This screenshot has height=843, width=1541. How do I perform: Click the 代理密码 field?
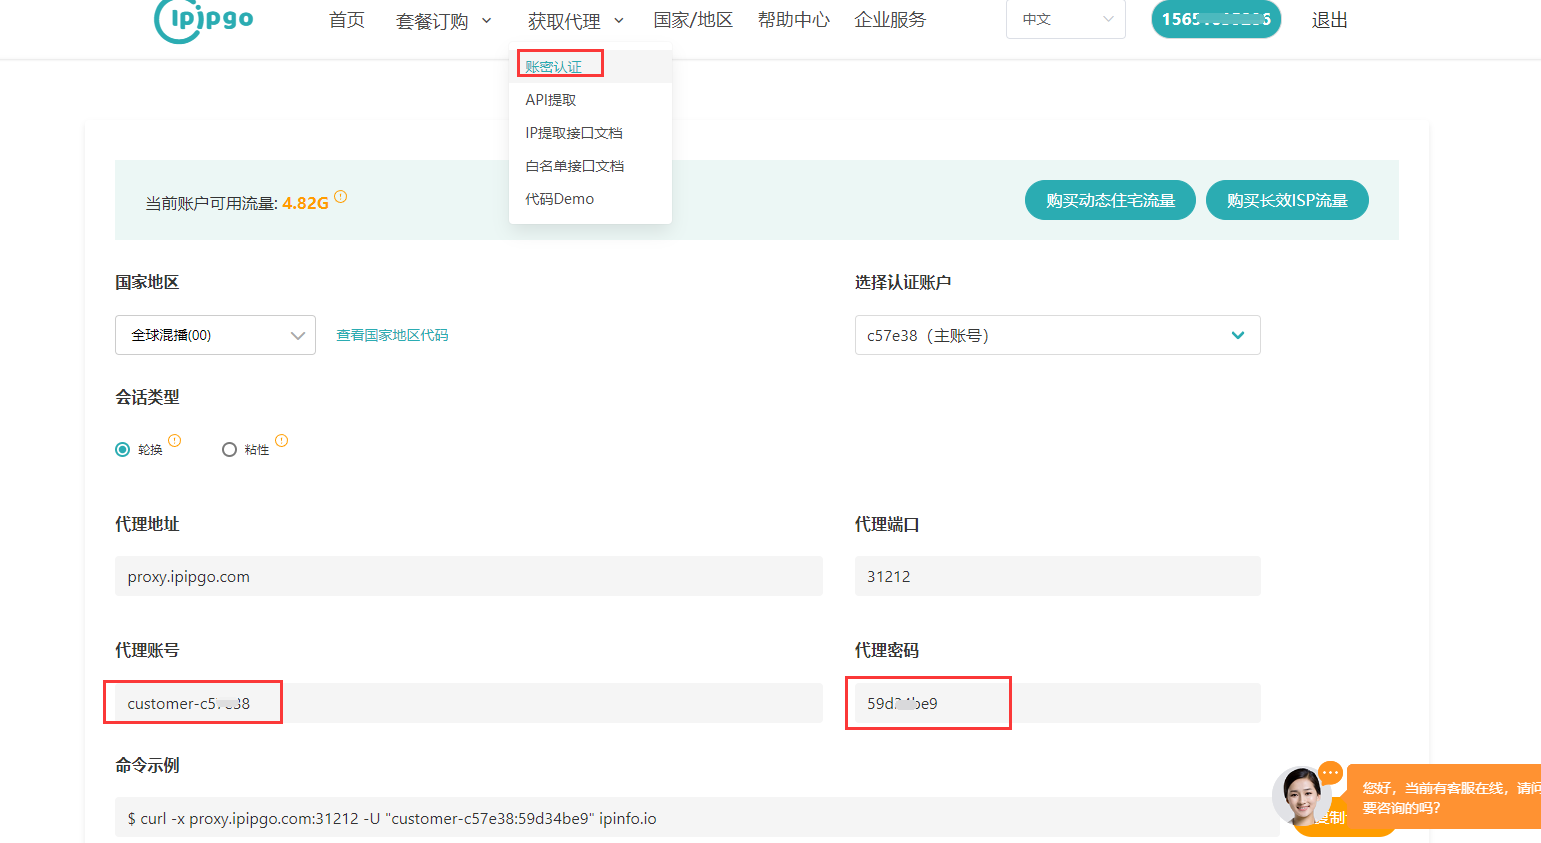(x=1057, y=703)
